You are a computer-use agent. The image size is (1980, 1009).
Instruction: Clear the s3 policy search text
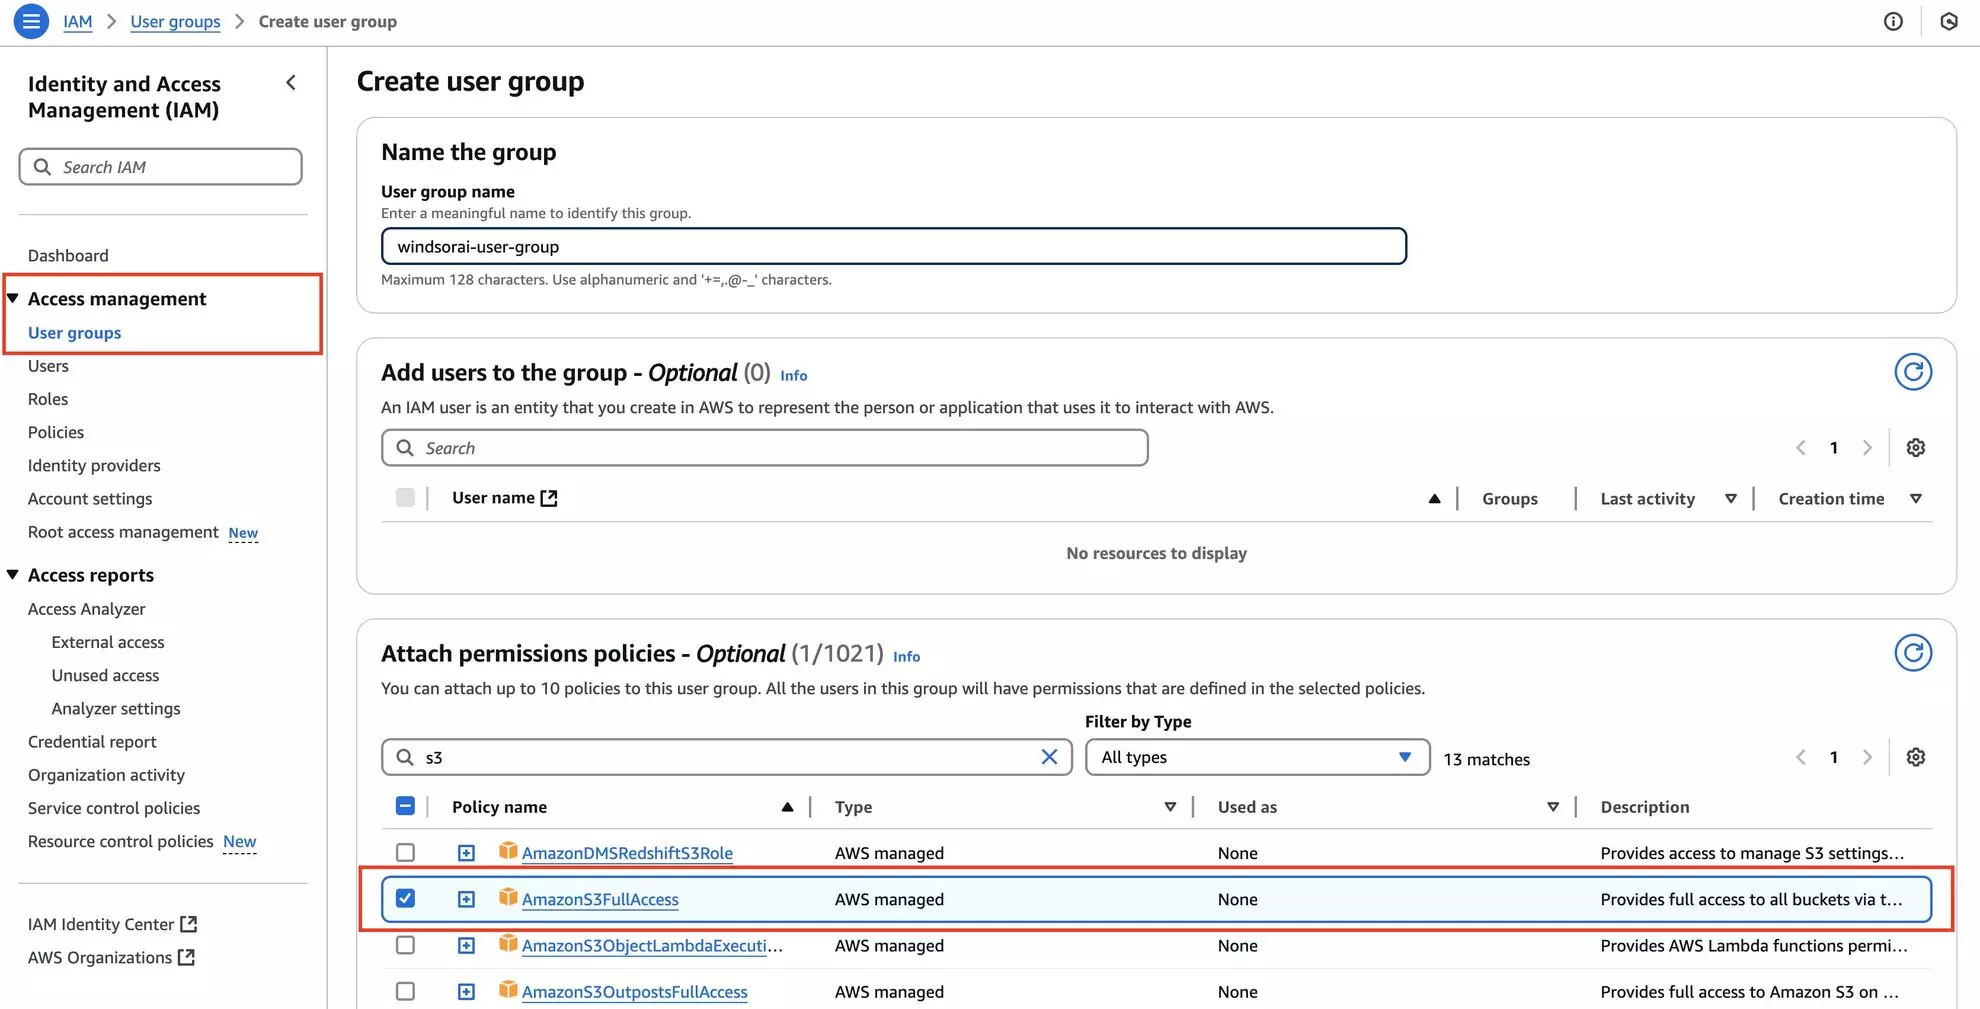coord(1049,757)
